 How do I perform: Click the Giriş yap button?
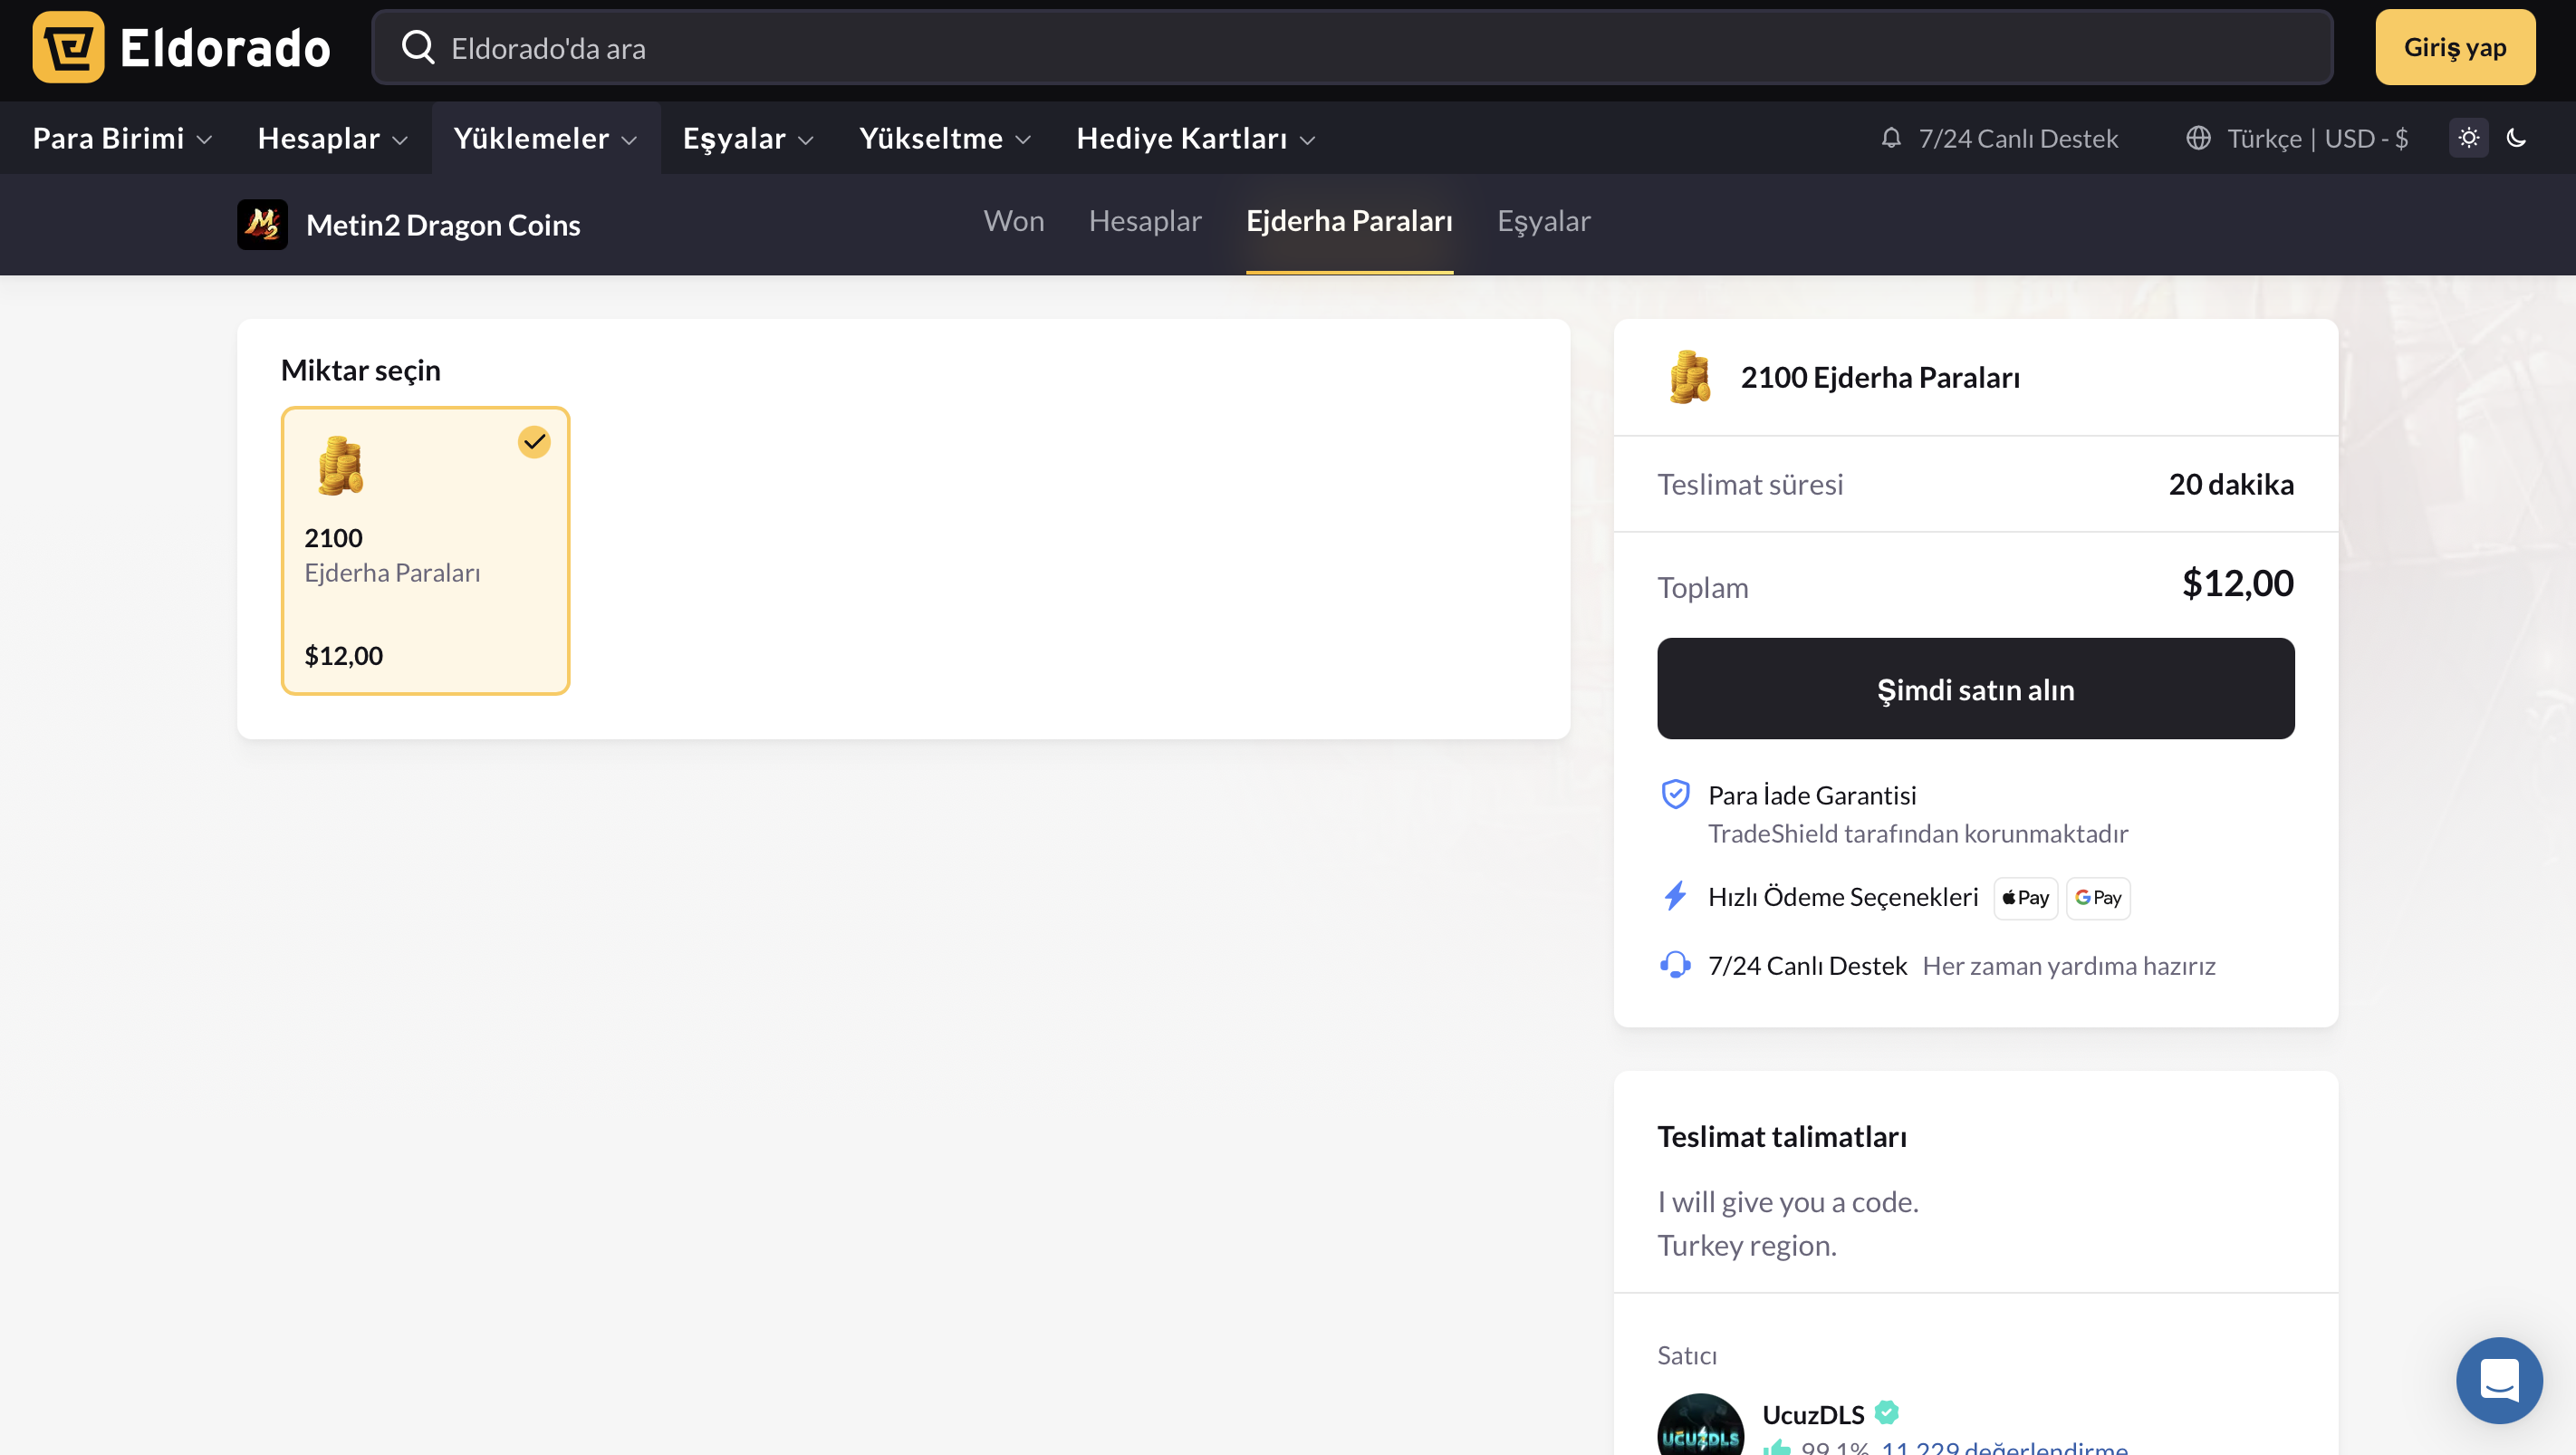2454,47
